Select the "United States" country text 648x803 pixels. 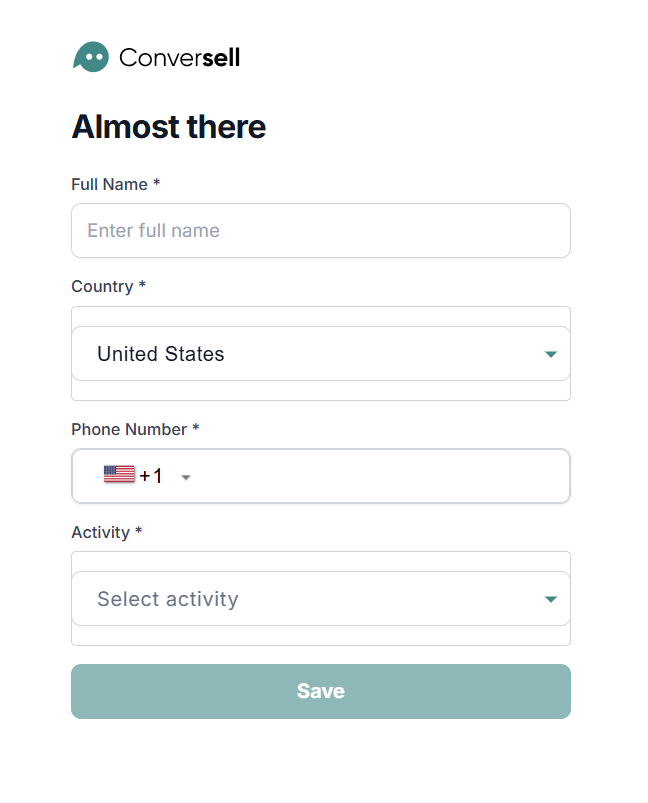point(161,354)
